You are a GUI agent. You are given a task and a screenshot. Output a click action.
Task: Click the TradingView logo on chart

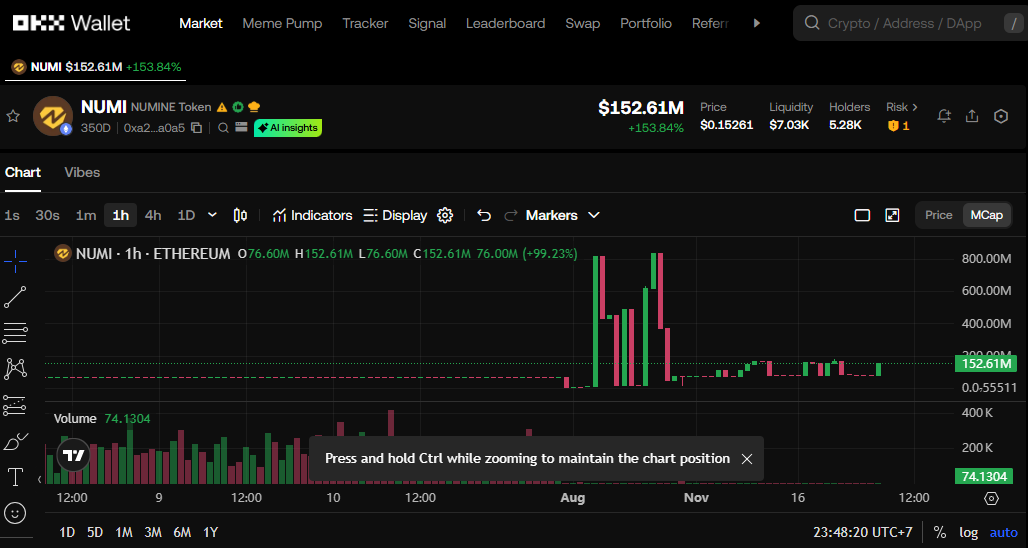(x=73, y=456)
